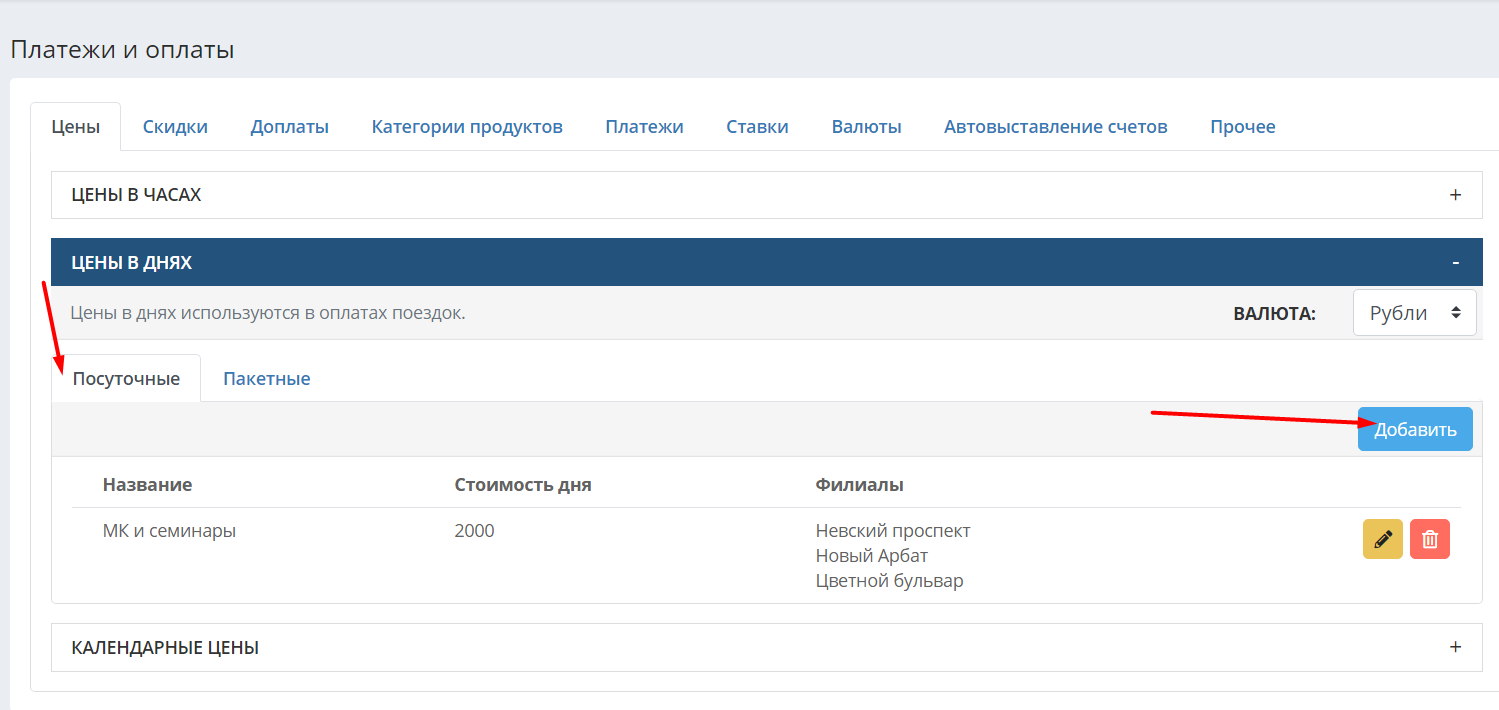Click the 2000 day cost value
This screenshot has width=1499, height=710.
pyautogui.click(x=474, y=531)
